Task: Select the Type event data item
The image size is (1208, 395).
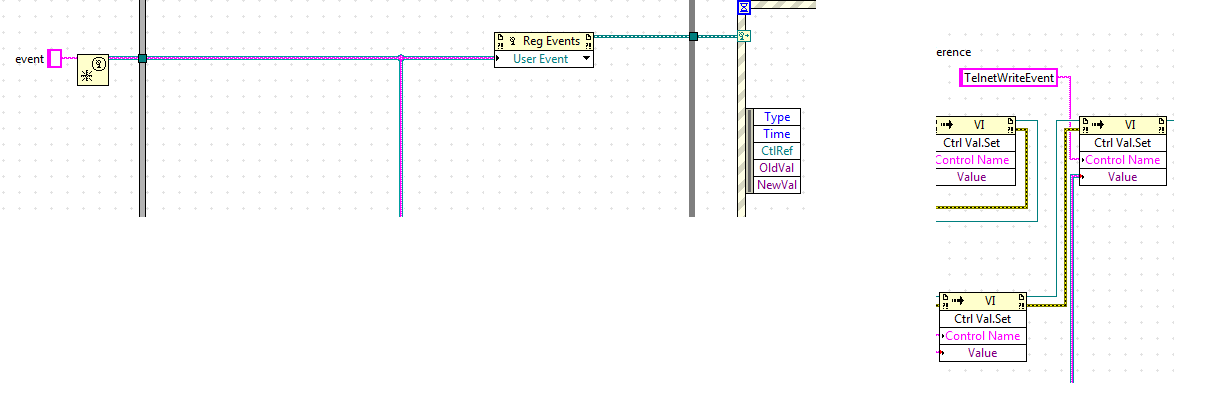Action: tap(777, 117)
